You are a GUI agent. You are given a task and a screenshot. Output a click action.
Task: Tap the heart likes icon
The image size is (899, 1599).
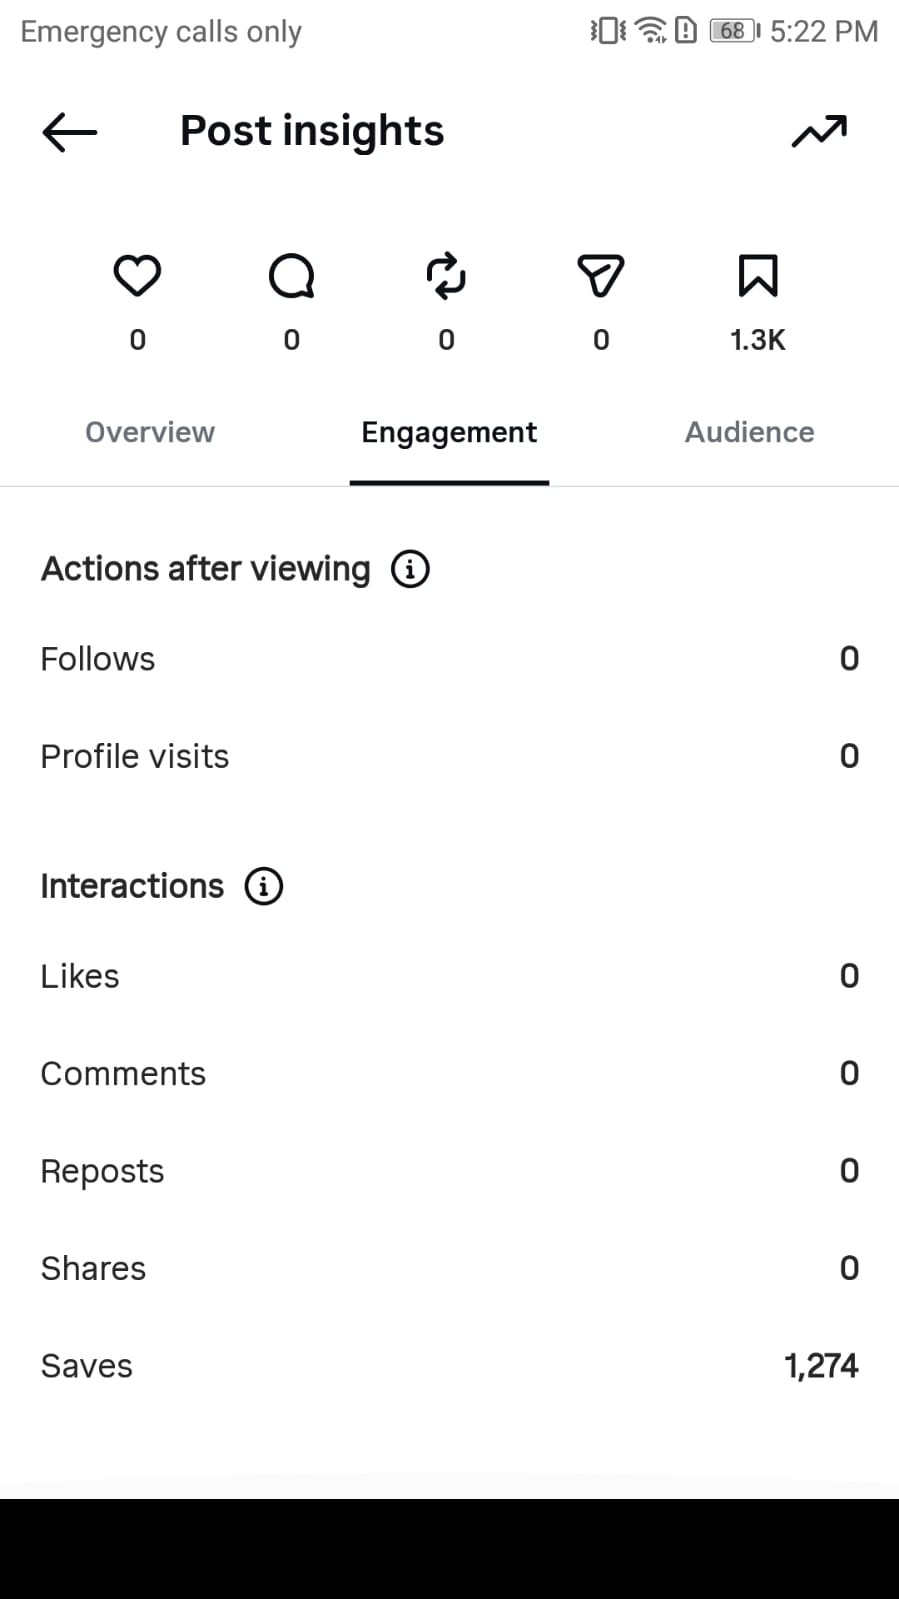click(137, 276)
